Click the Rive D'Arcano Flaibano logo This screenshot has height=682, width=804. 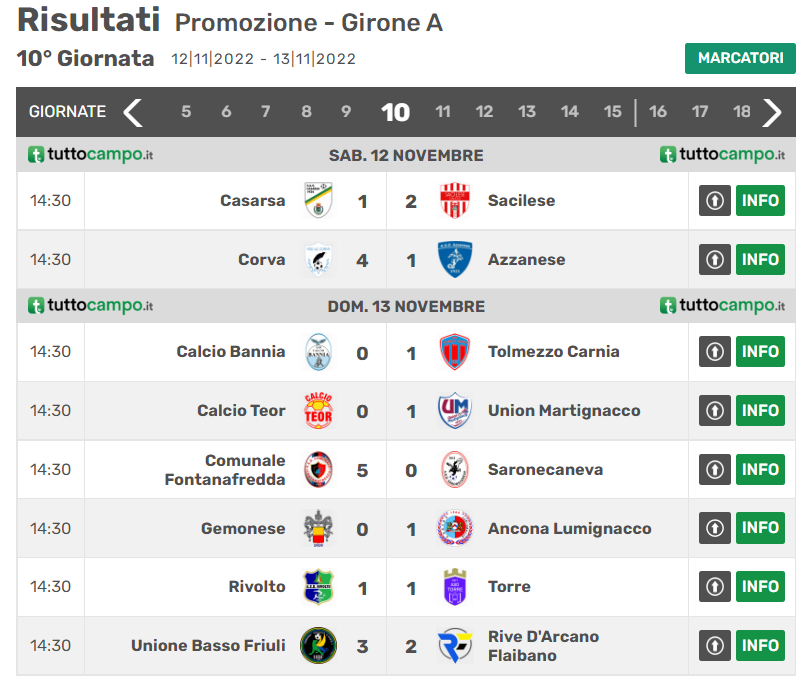tap(456, 646)
